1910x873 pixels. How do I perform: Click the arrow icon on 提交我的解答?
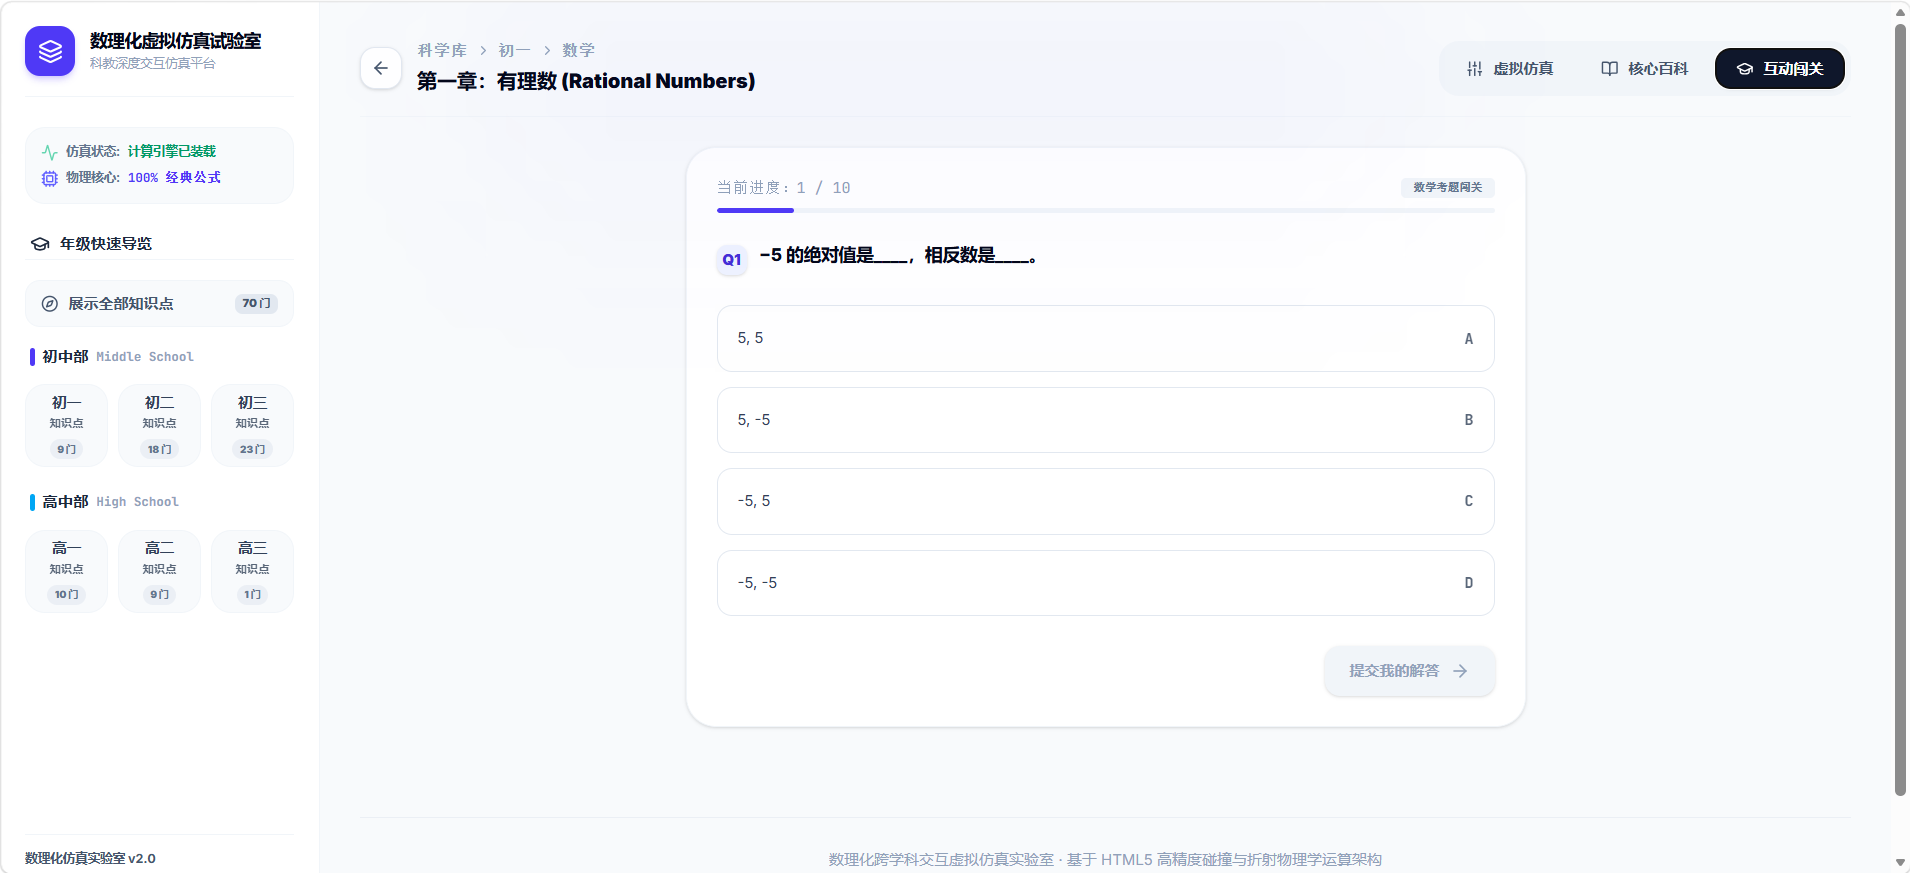1460,671
